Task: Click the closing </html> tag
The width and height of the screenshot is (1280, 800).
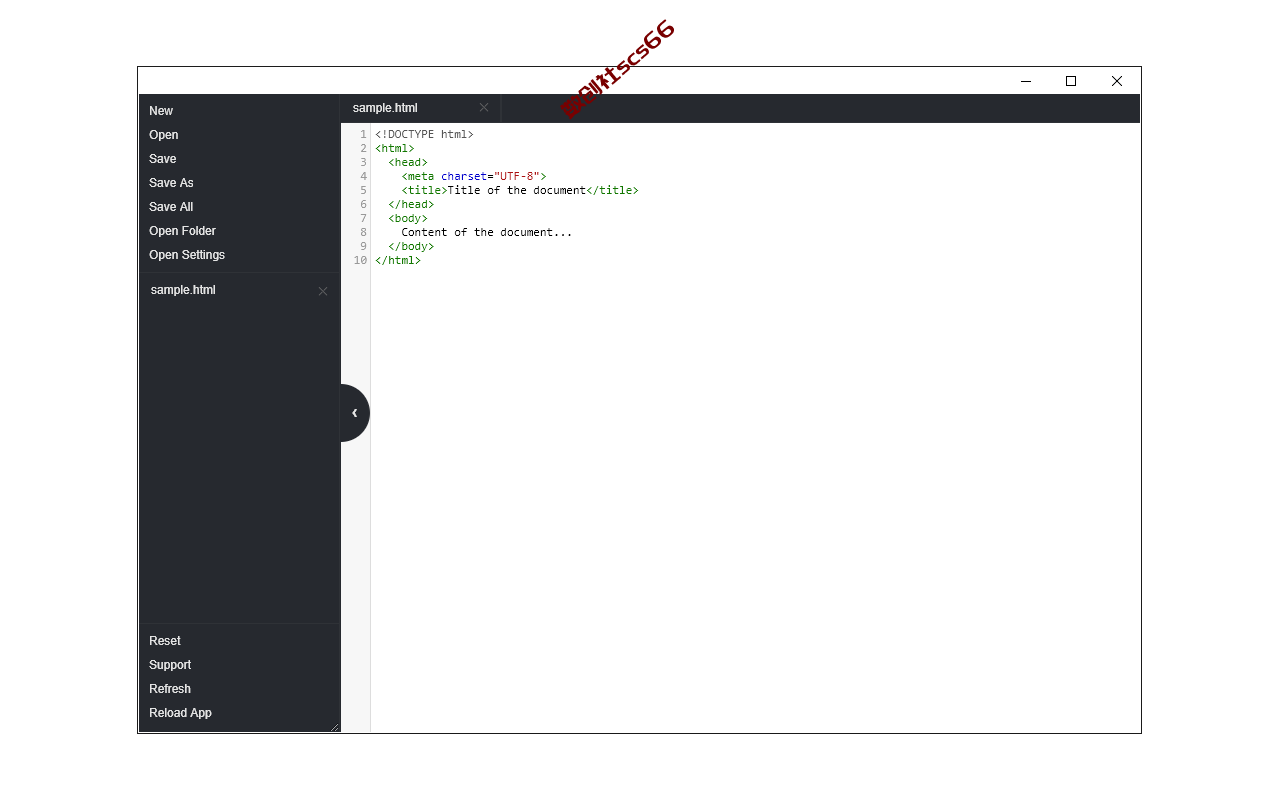Action: pos(398,260)
